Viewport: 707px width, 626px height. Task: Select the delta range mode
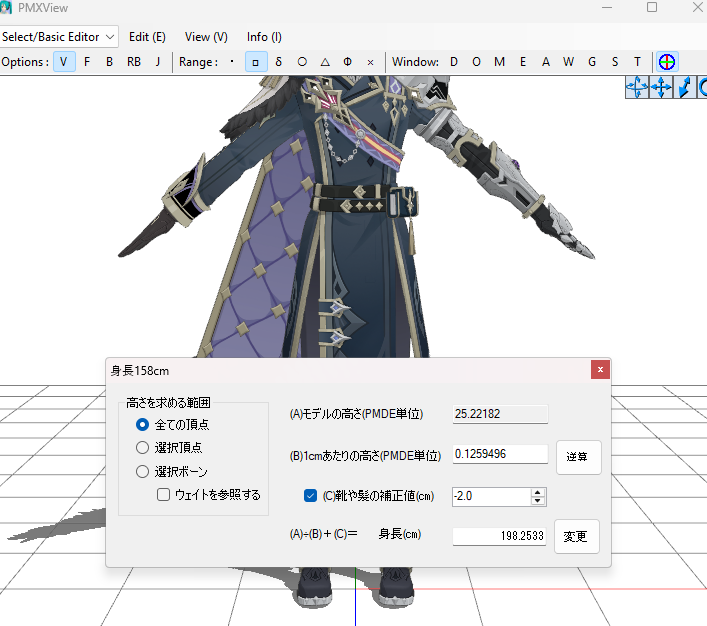[x=279, y=62]
